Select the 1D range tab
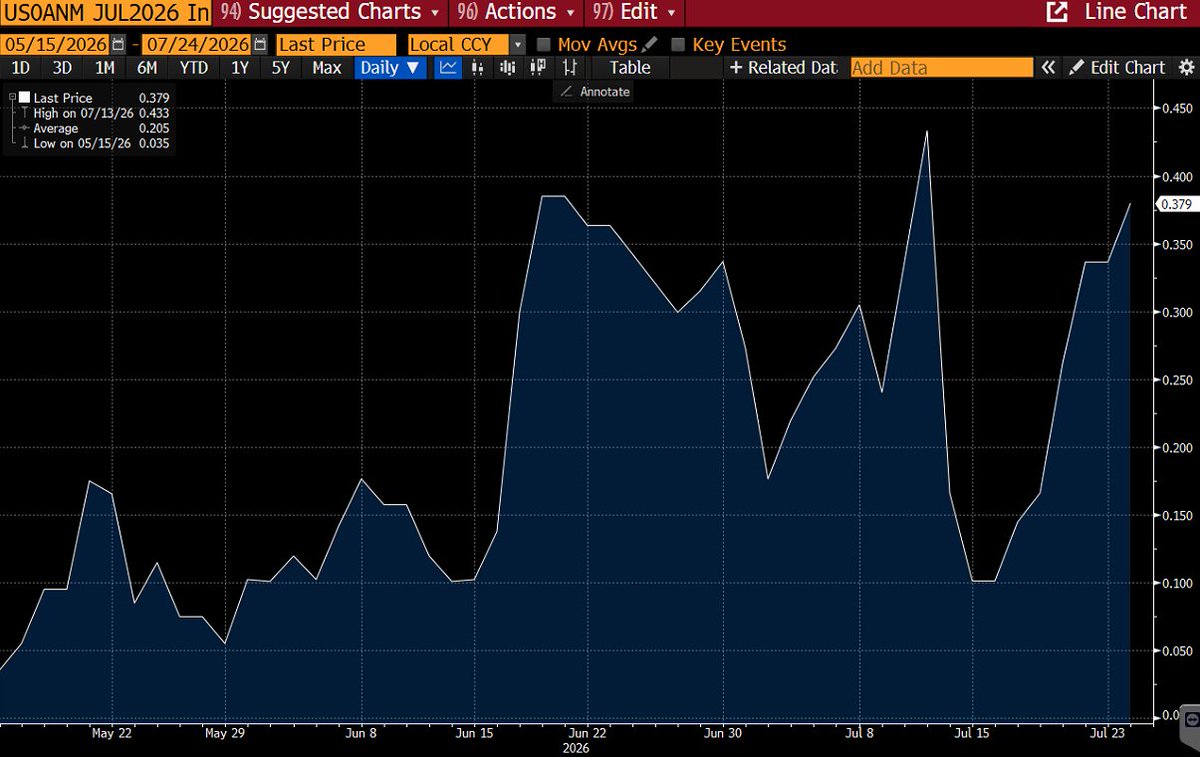 pyautogui.click(x=21, y=67)
